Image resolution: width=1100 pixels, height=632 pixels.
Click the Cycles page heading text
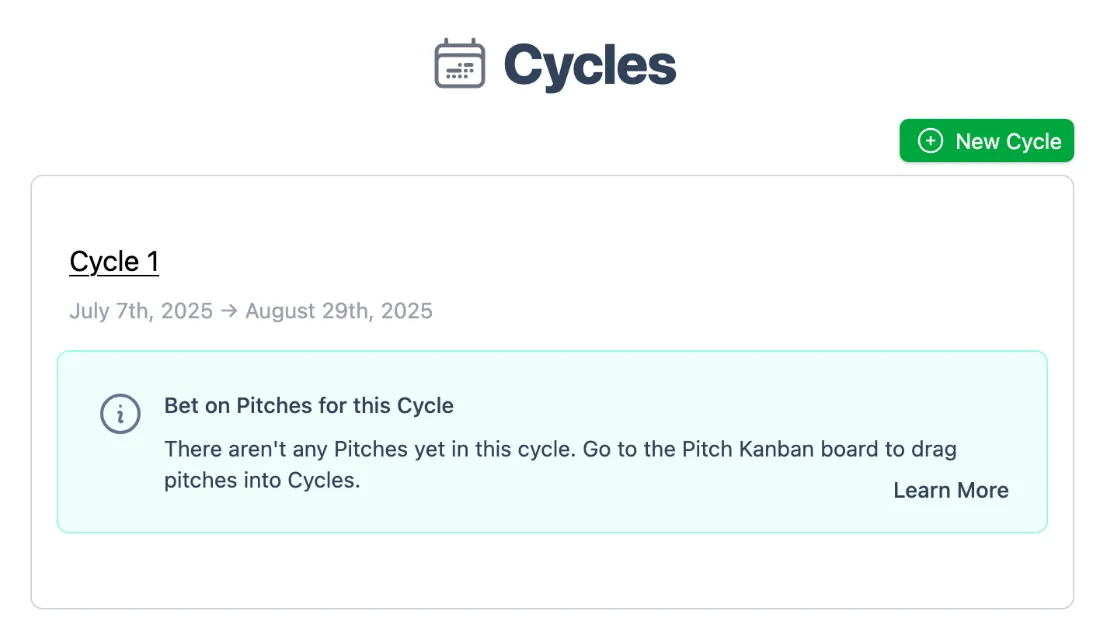click(x=590, y=66)
